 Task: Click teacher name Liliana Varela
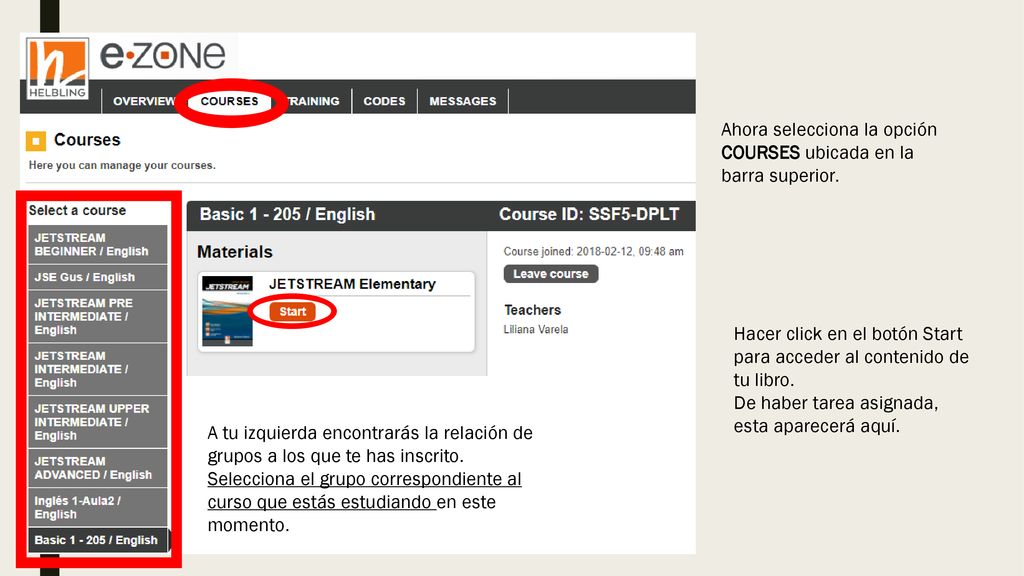pyautogui.click(x=536, y=329)
